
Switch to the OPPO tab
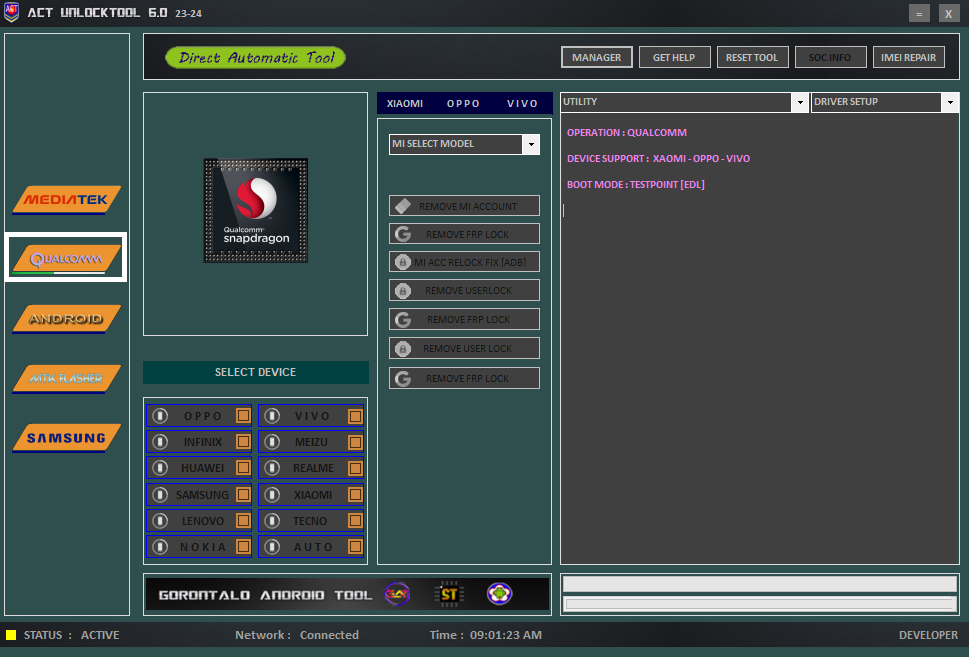point(463,103)
